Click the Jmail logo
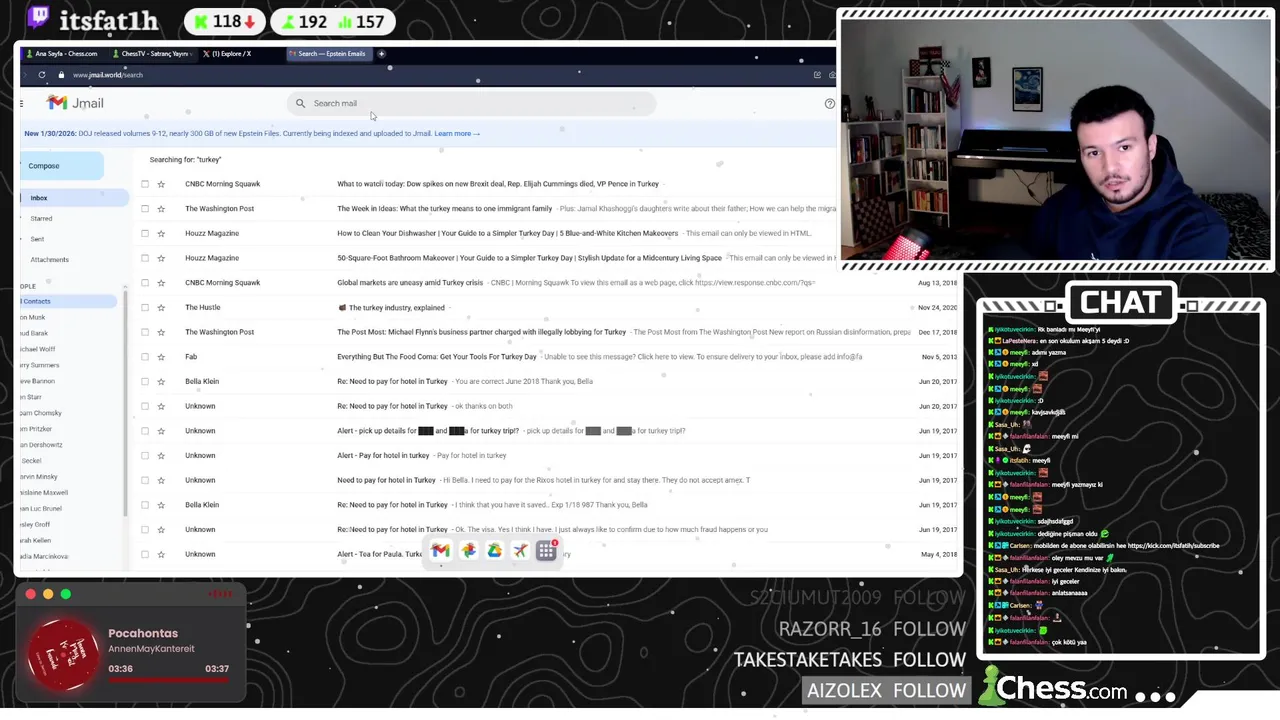This screenshot has height=720, width=1280. (x=76, y=103)
